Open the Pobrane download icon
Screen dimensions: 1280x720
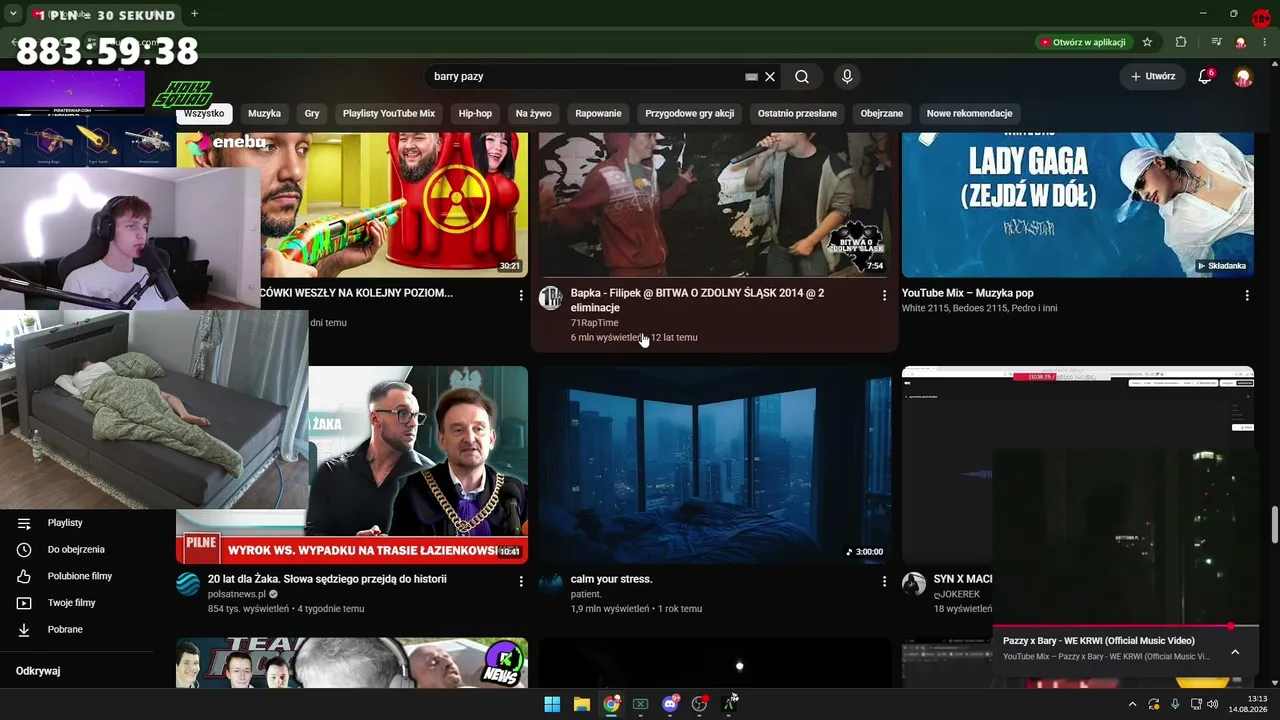(x=24, y=630)
